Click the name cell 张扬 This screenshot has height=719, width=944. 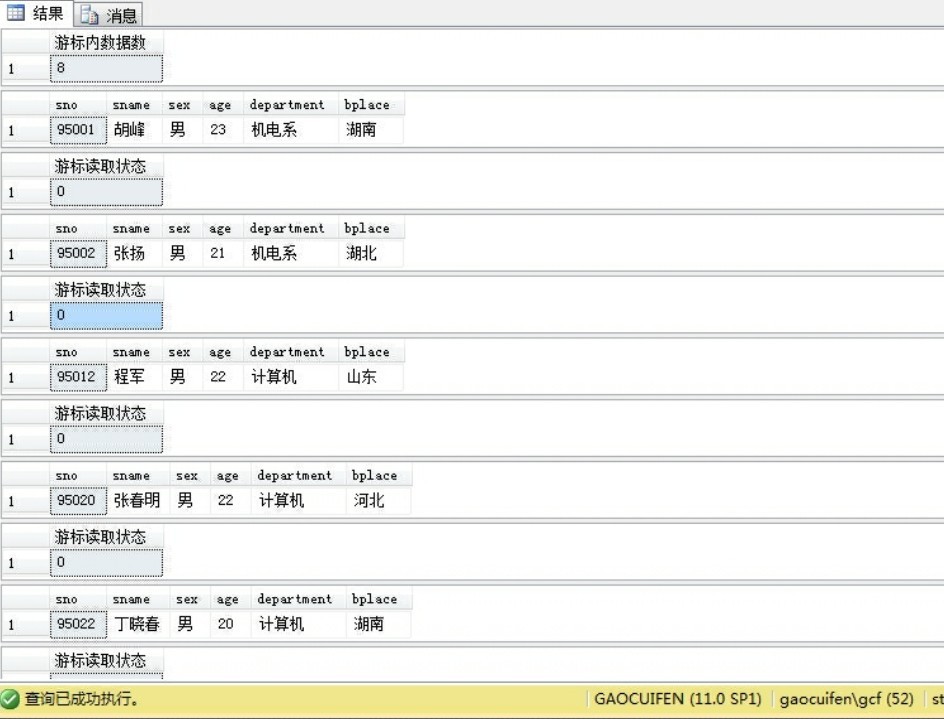pos(134,254)
